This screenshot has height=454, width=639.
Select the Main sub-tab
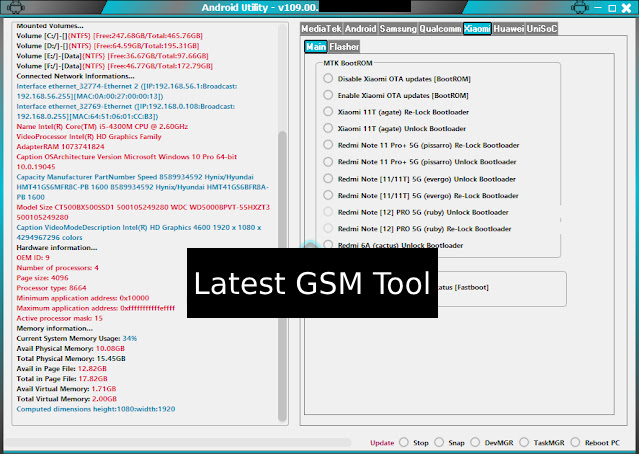coord(316,46)
